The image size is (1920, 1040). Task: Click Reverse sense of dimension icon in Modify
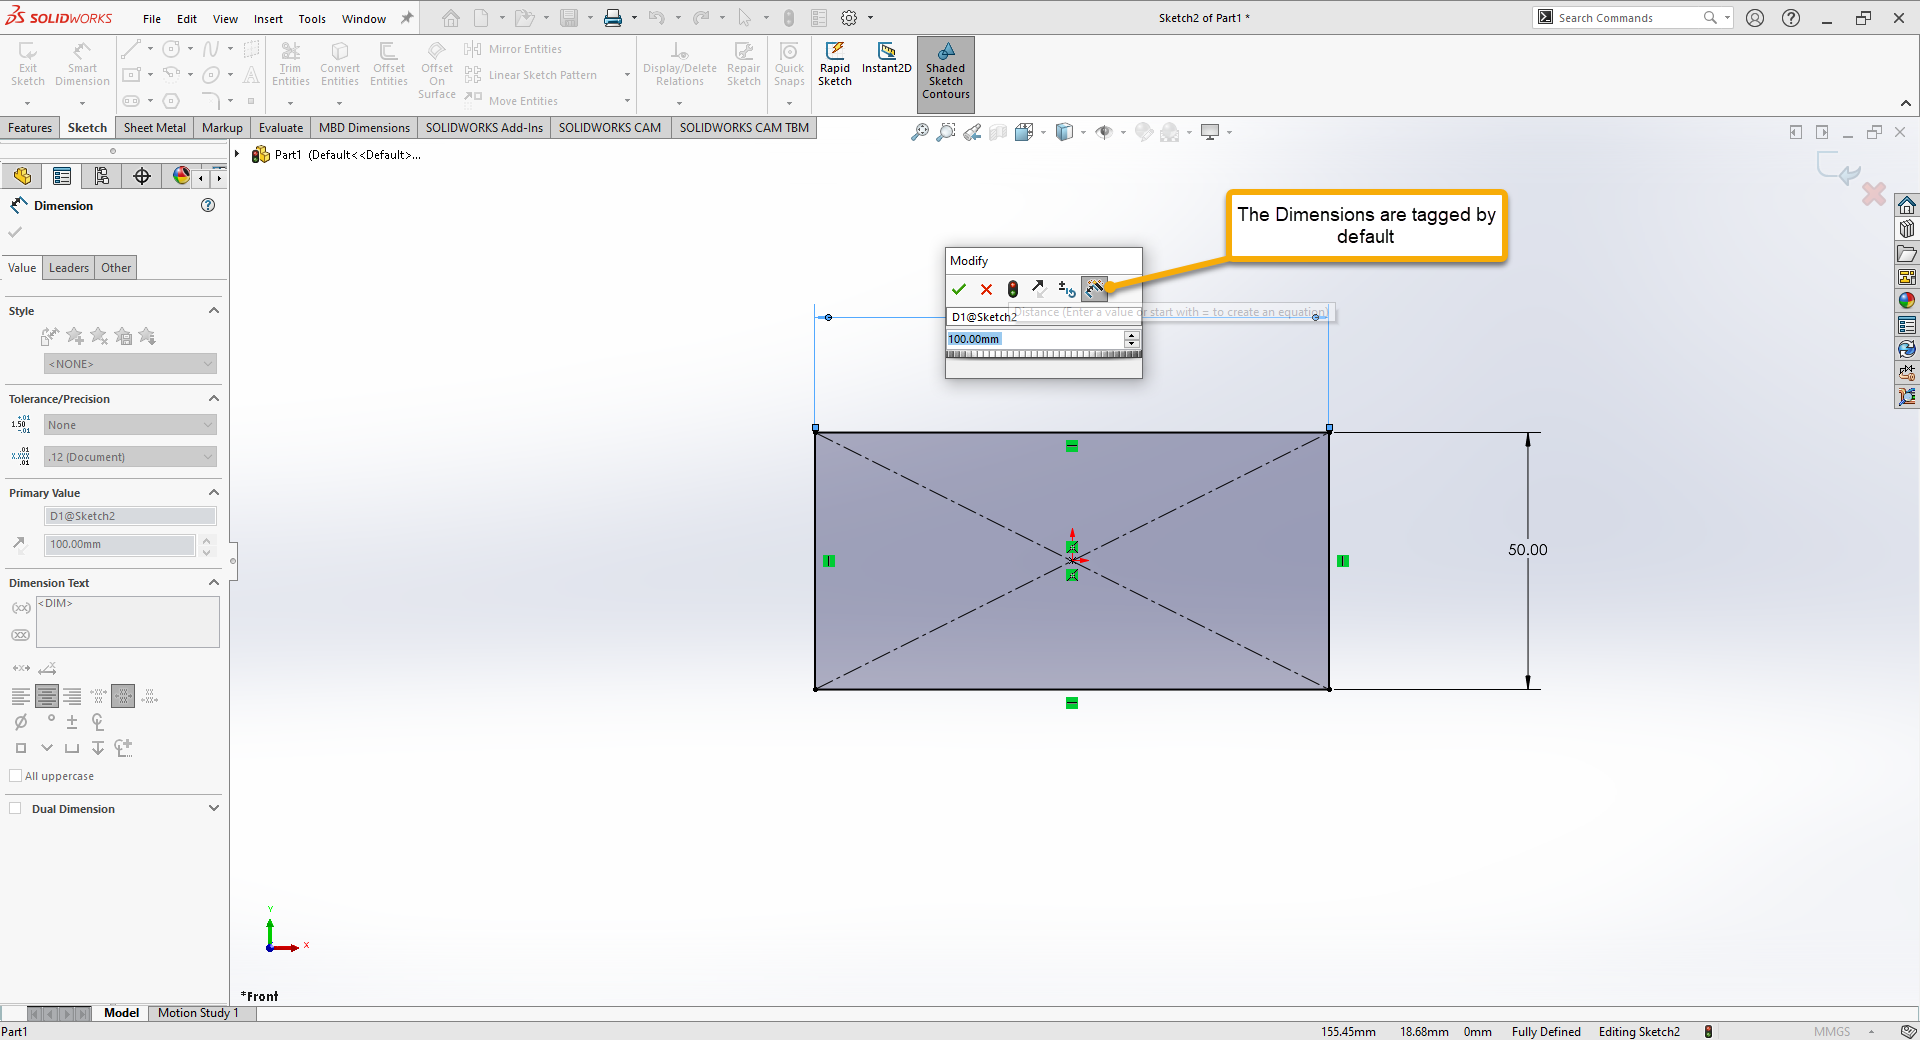[1039, 289]
